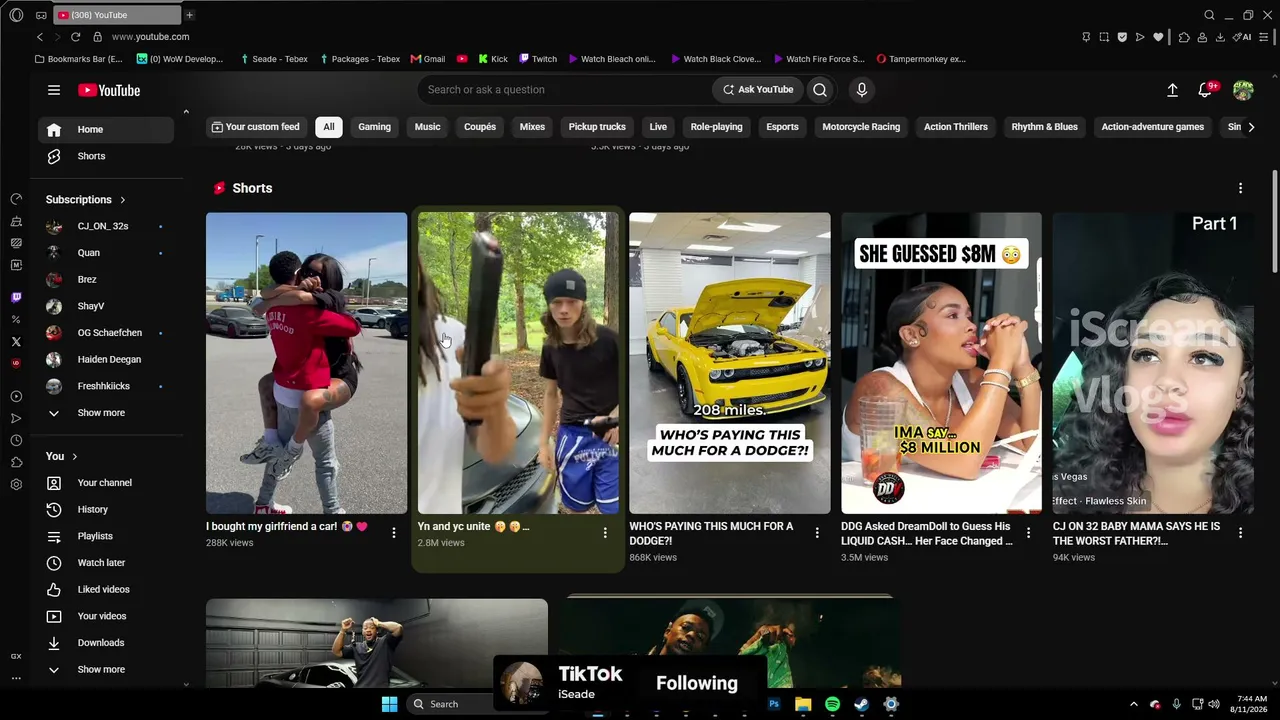The height and width of the screenshot is (720, 1280).
Task: Show hidden system tray icons
Action: tap(1133, 704)
